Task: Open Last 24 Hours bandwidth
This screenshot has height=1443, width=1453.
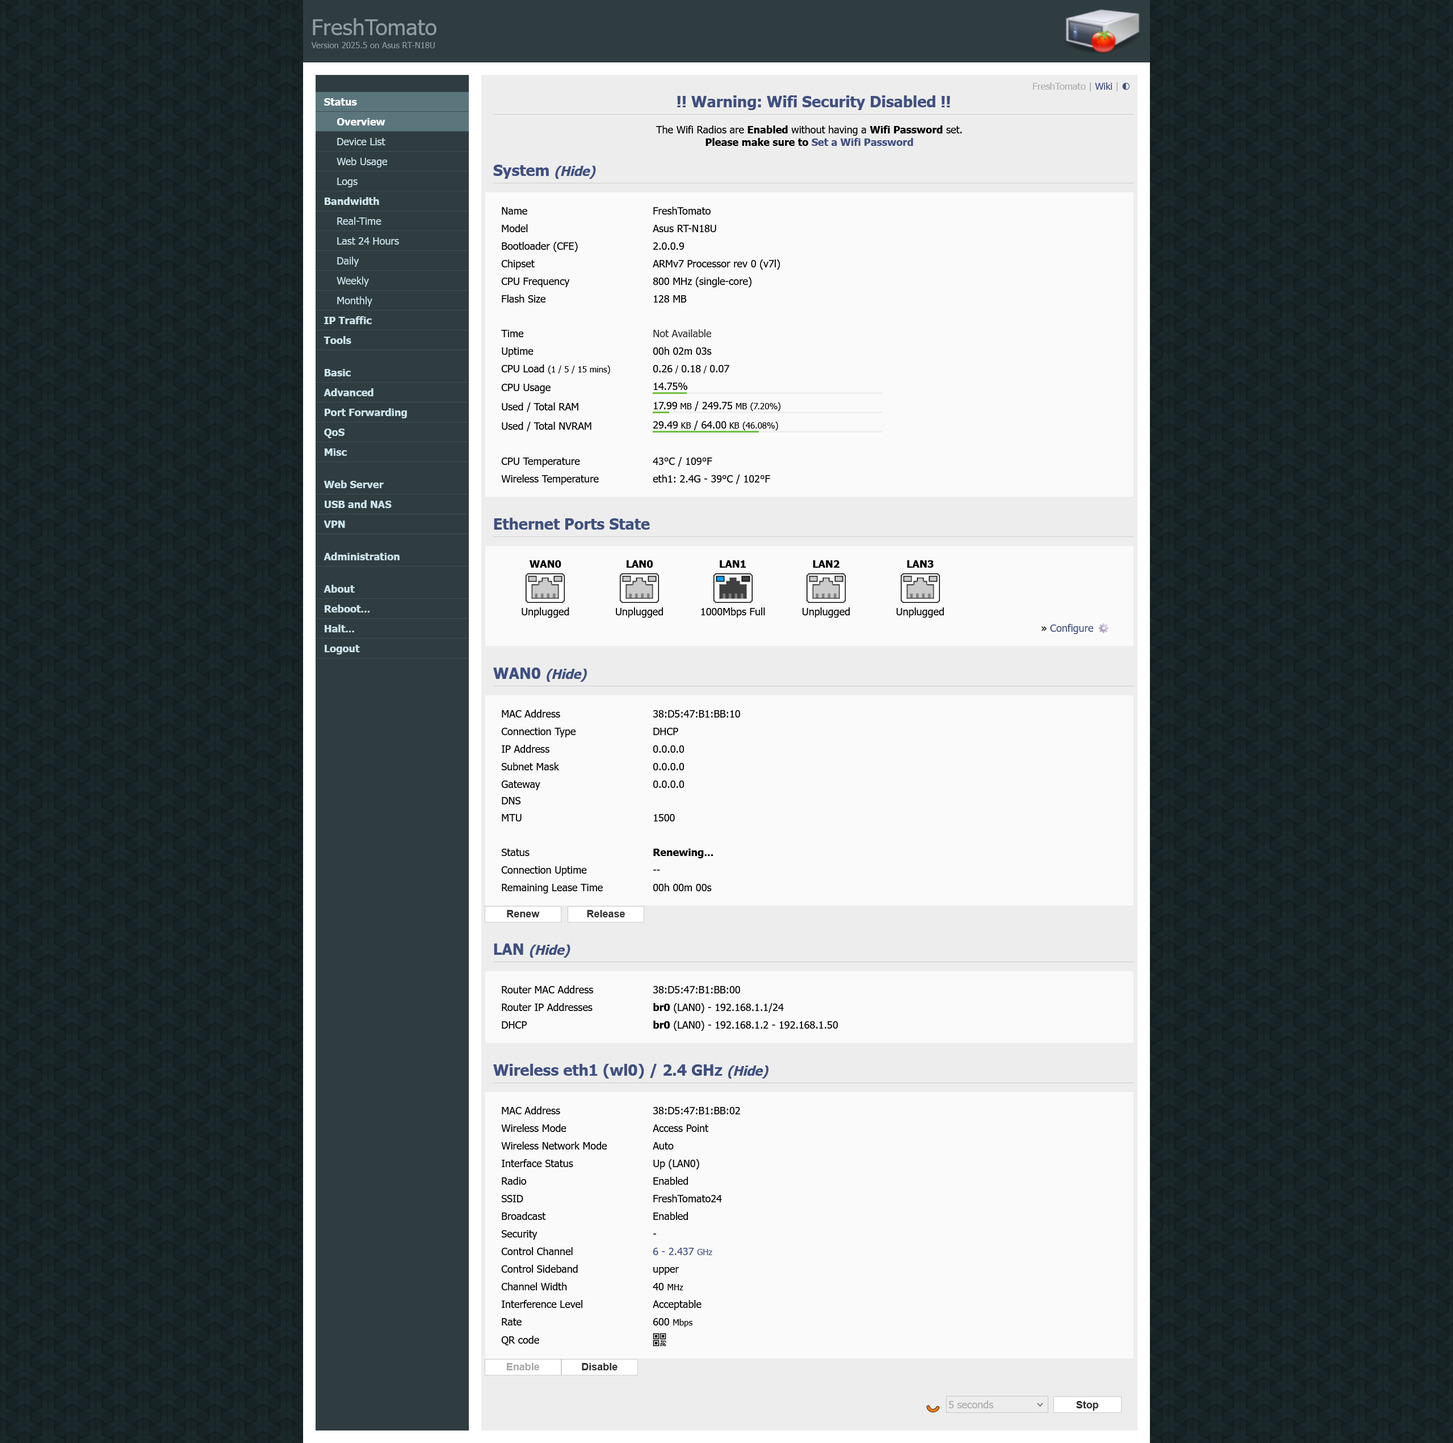Action: coord(392,242)
